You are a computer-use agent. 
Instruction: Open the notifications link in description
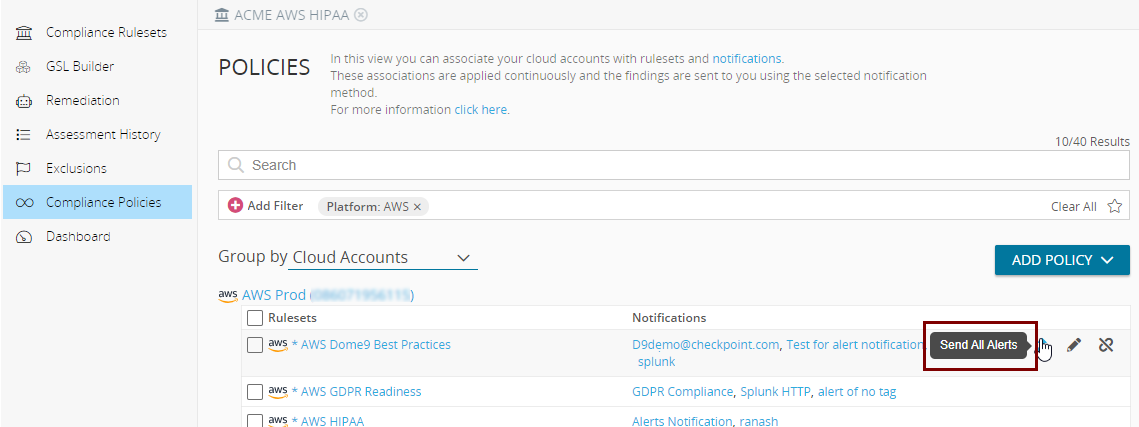click(x=747, y=59)
